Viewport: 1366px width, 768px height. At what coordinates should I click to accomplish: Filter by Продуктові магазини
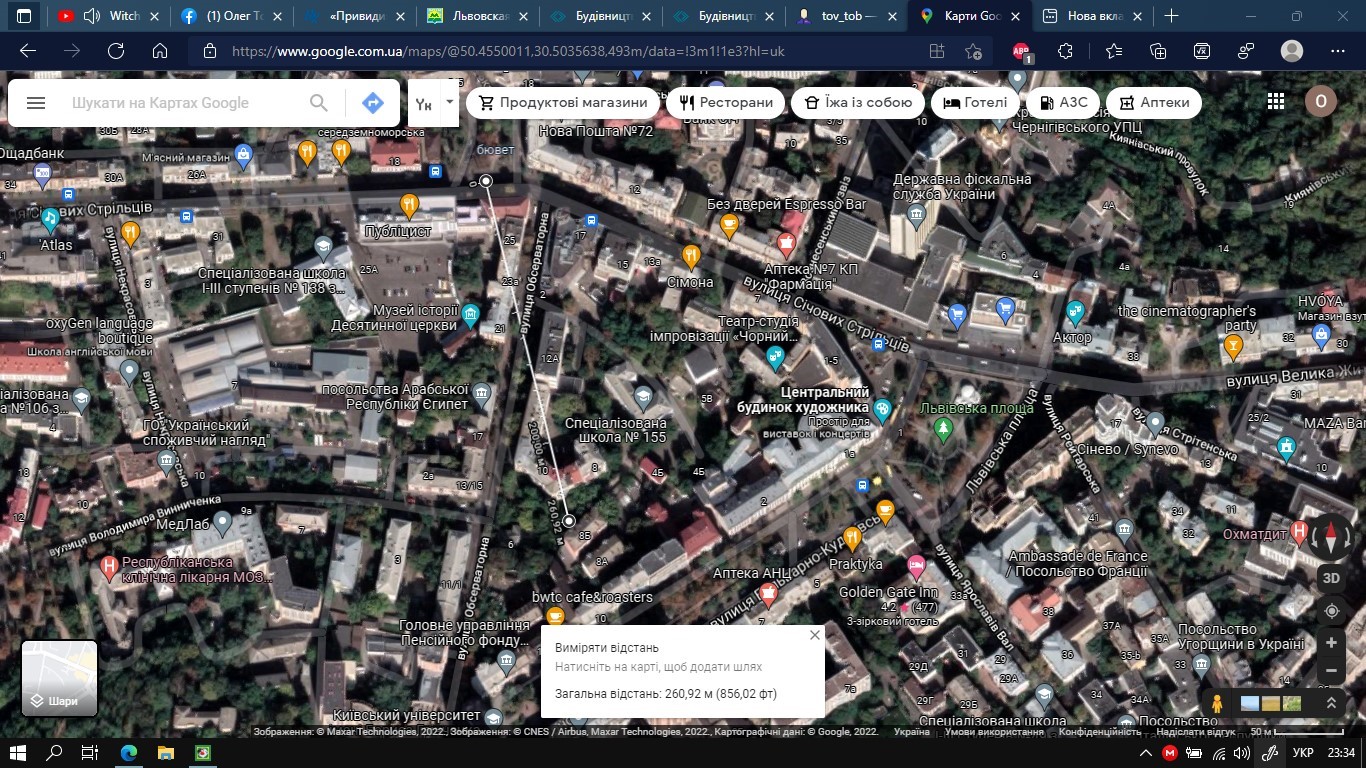564,102
